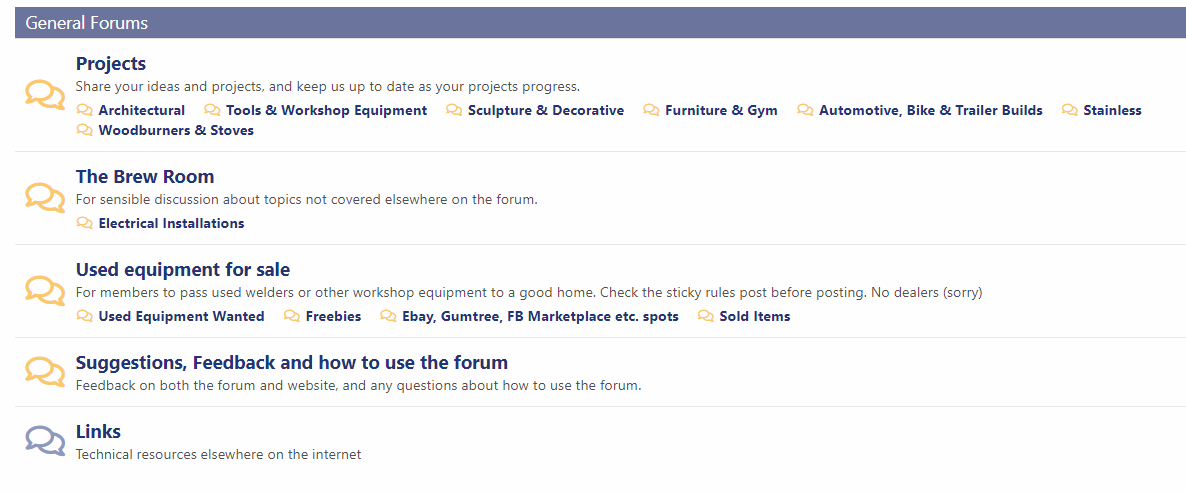This screenshot has width=1186, height=494.
Task: Open The Brew Room forum
Action: (145, 176)
